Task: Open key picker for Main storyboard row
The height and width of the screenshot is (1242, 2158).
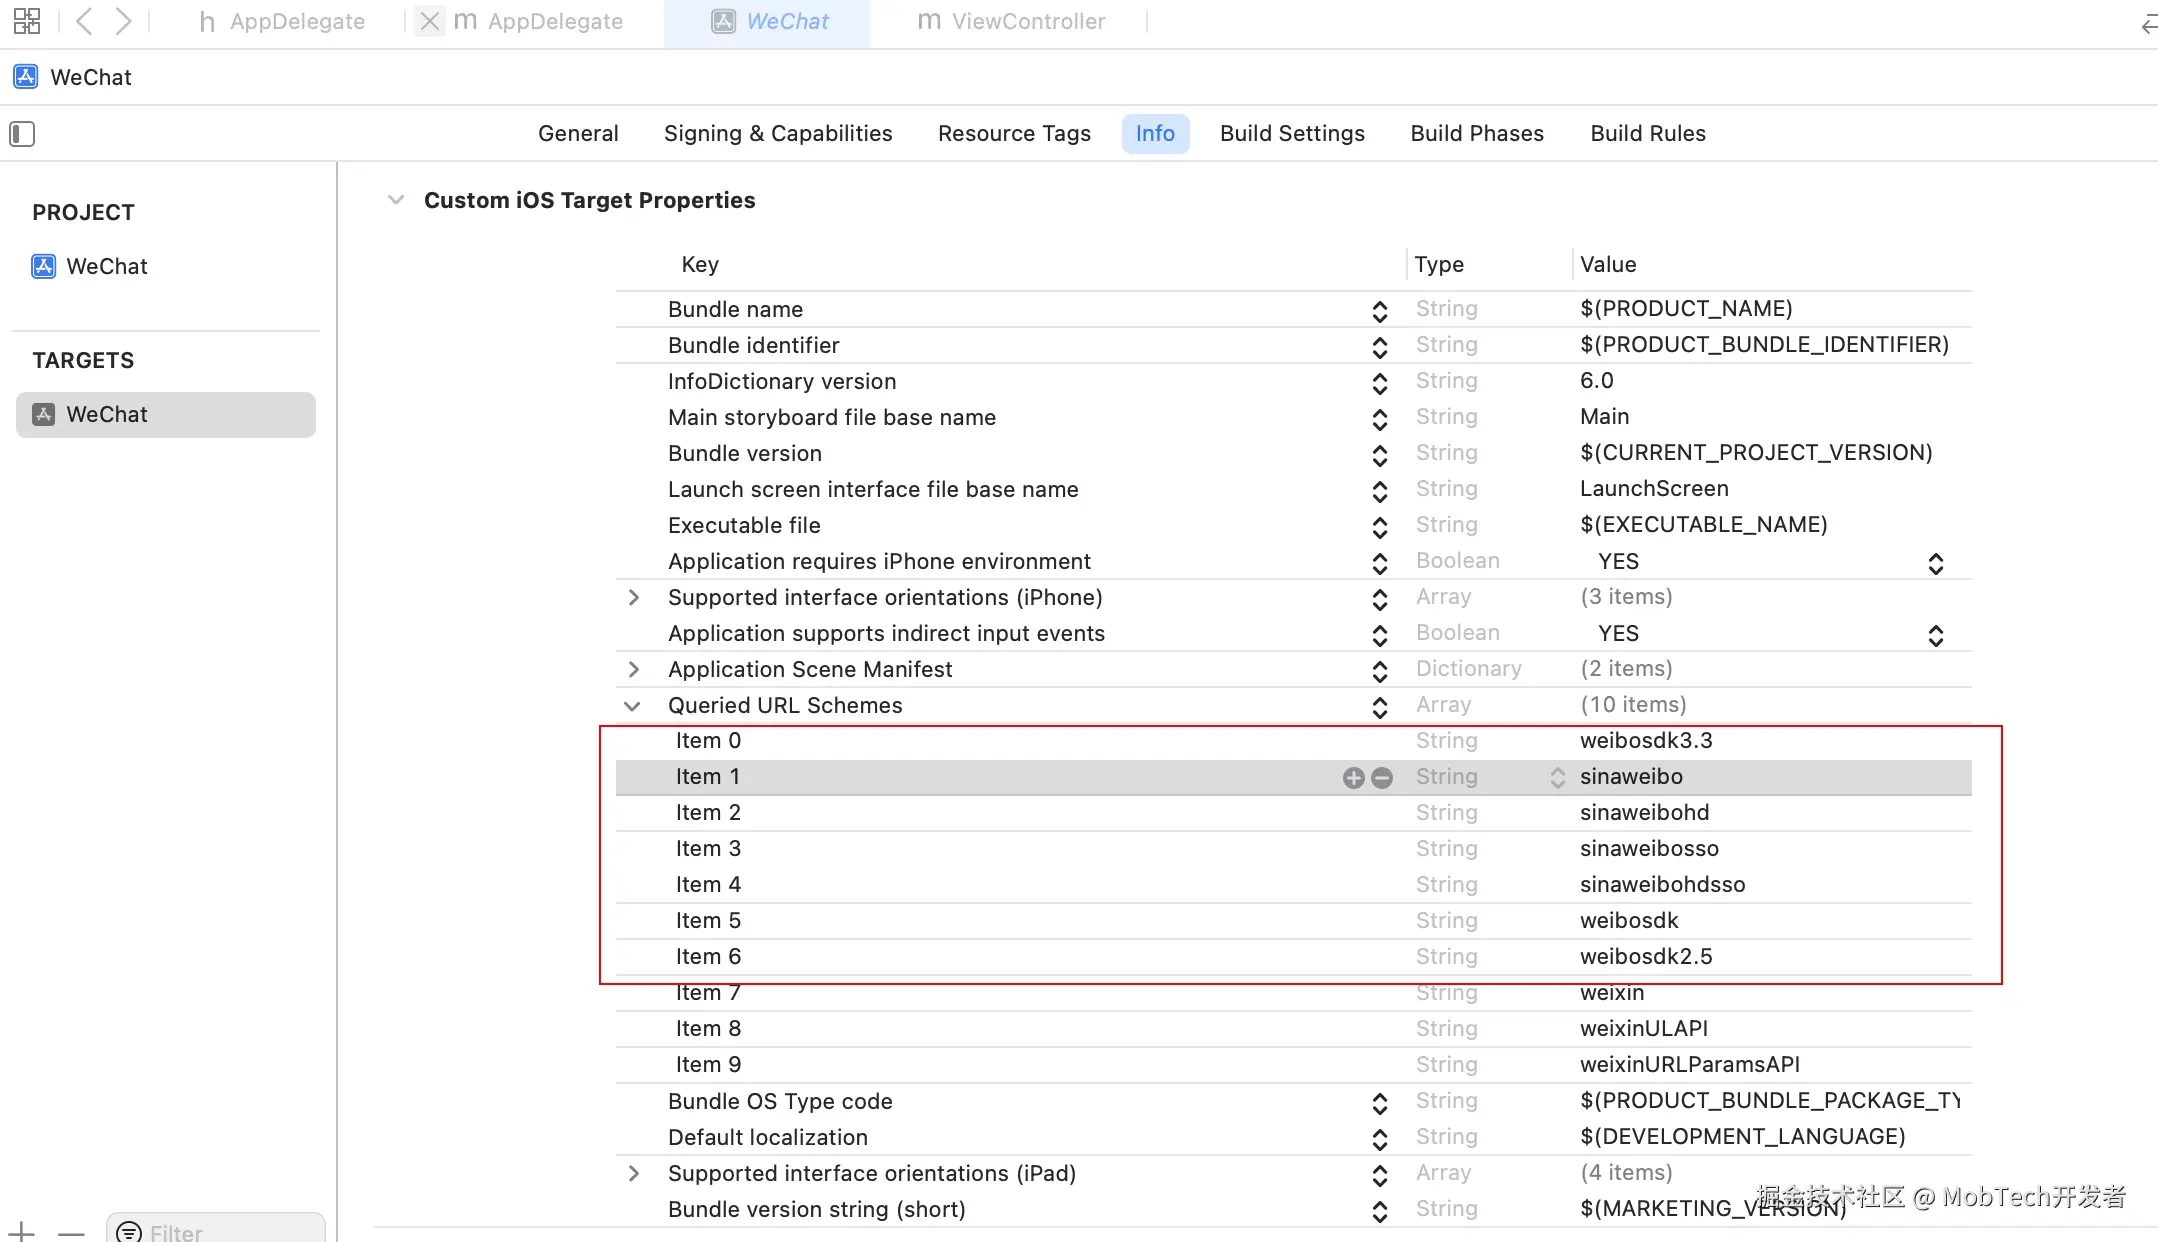Action: coord(1380,419)
